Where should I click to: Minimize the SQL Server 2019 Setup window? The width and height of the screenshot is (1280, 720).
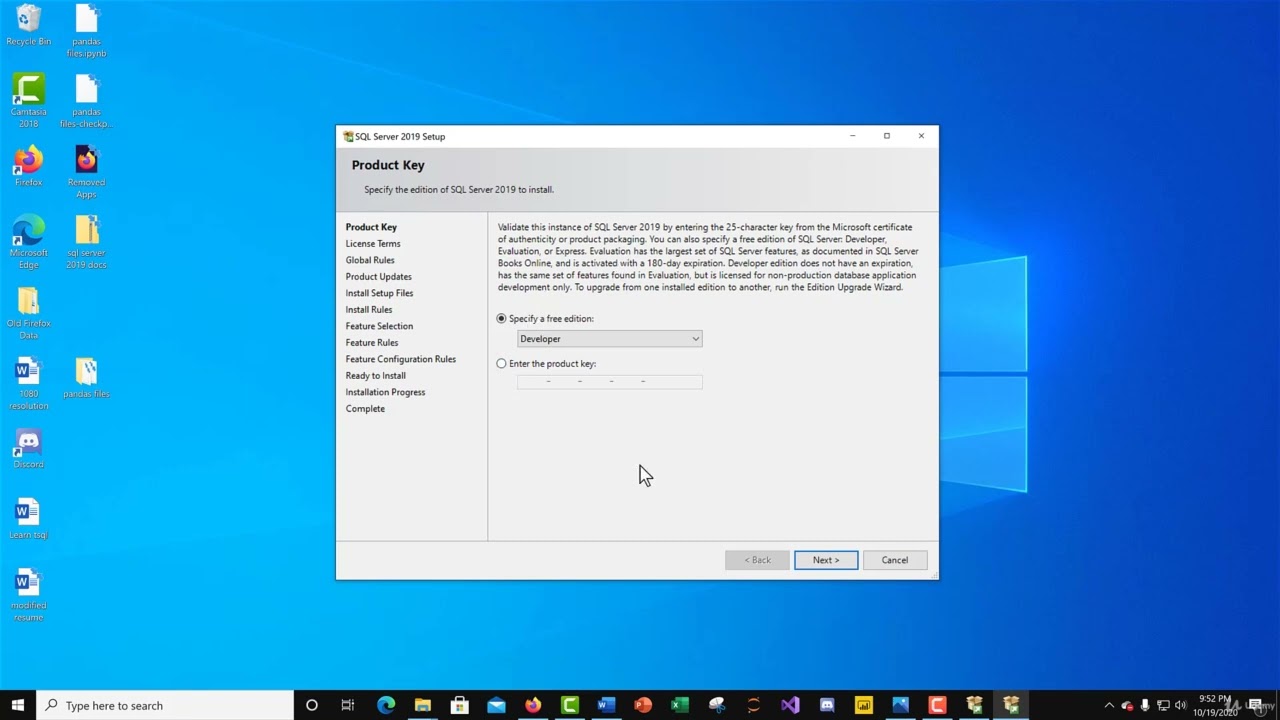(852, 136)
